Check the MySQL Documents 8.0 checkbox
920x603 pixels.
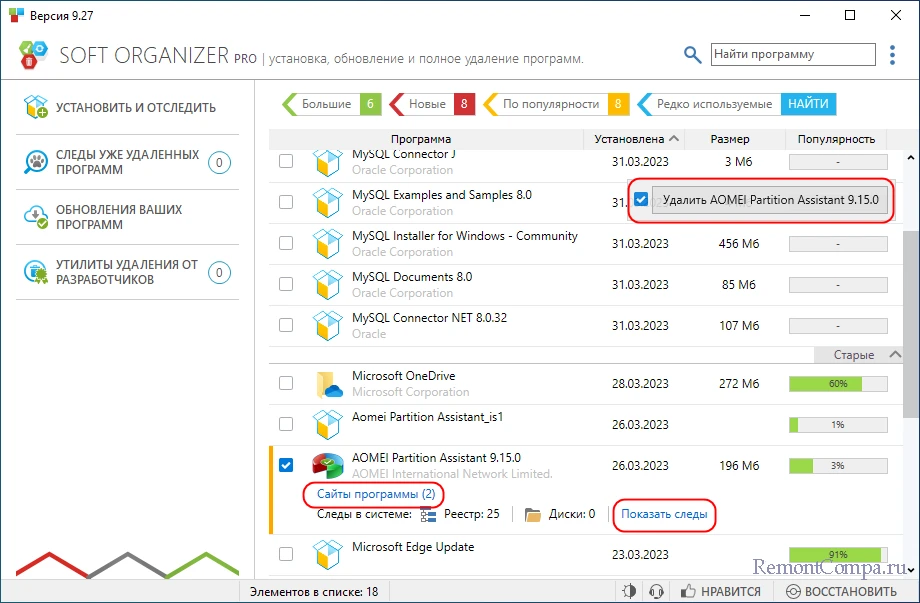(286, 284)
